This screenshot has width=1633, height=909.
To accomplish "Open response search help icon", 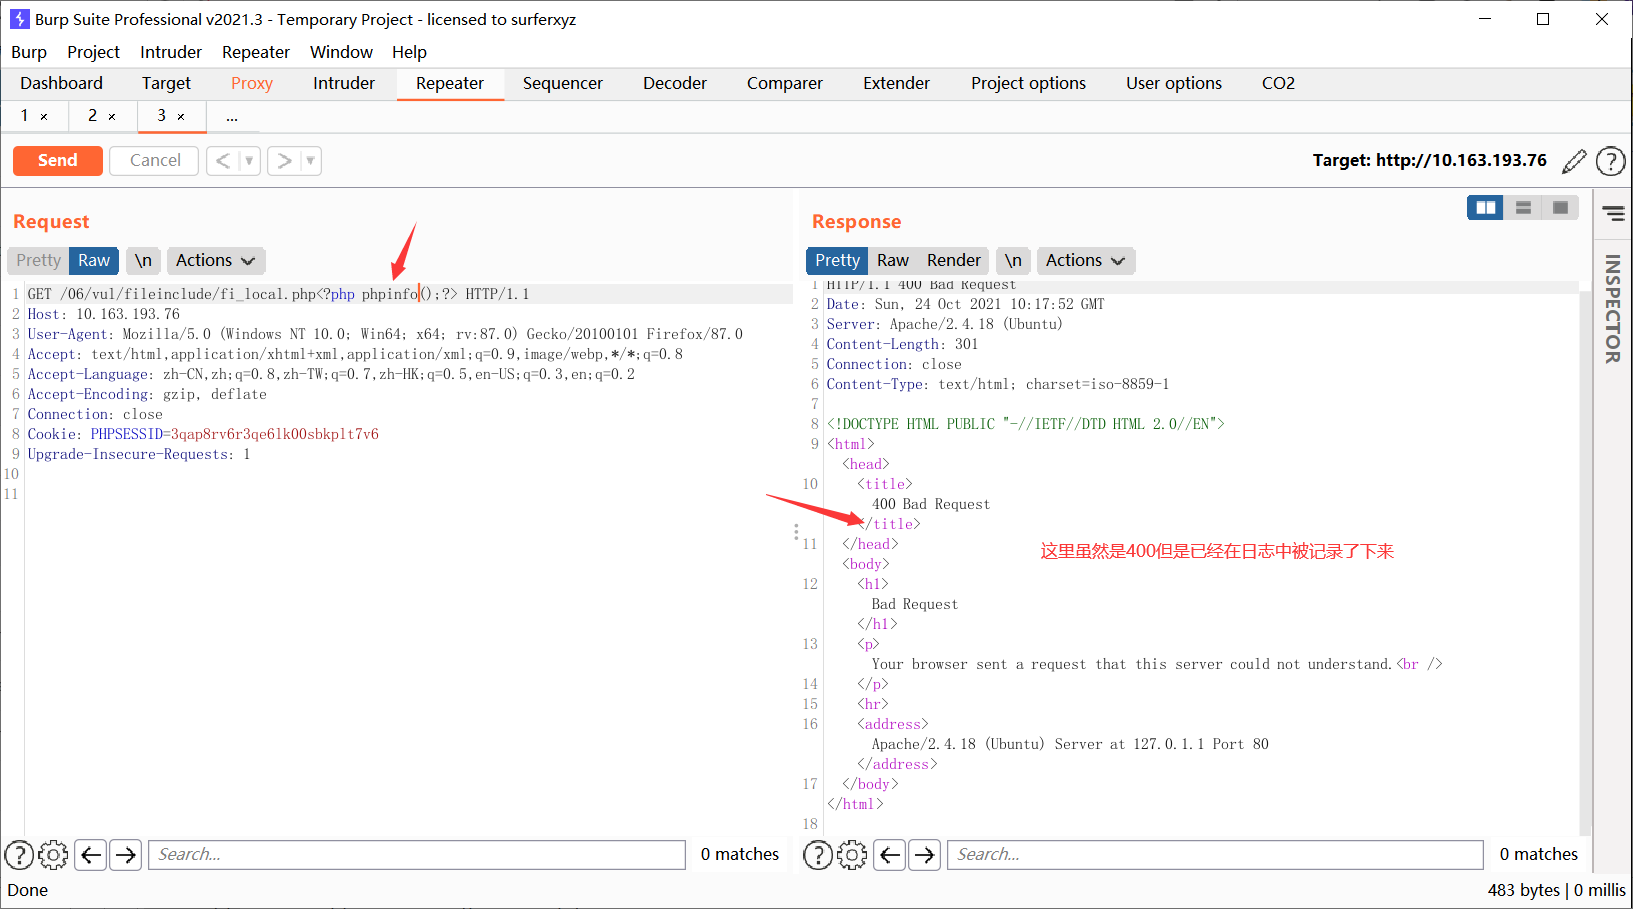I will (818, 855).
